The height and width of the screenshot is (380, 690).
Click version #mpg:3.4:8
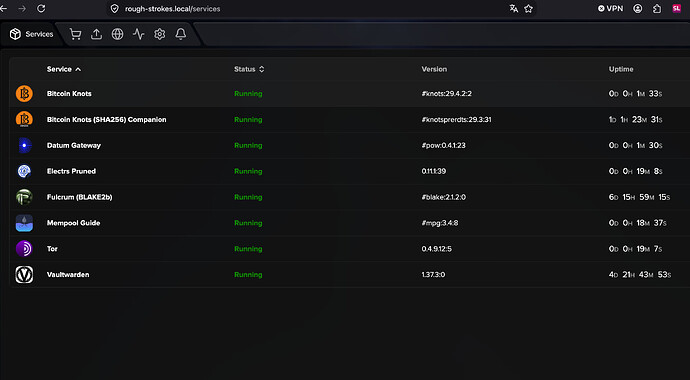click(x=440, y=223)
